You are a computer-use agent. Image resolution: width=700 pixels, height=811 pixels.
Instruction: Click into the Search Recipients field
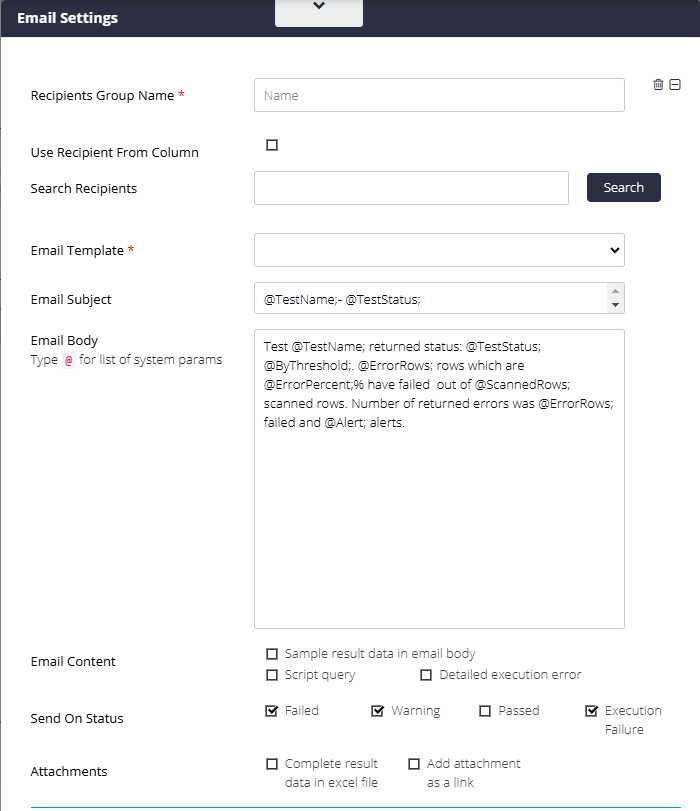click(411, 188)
